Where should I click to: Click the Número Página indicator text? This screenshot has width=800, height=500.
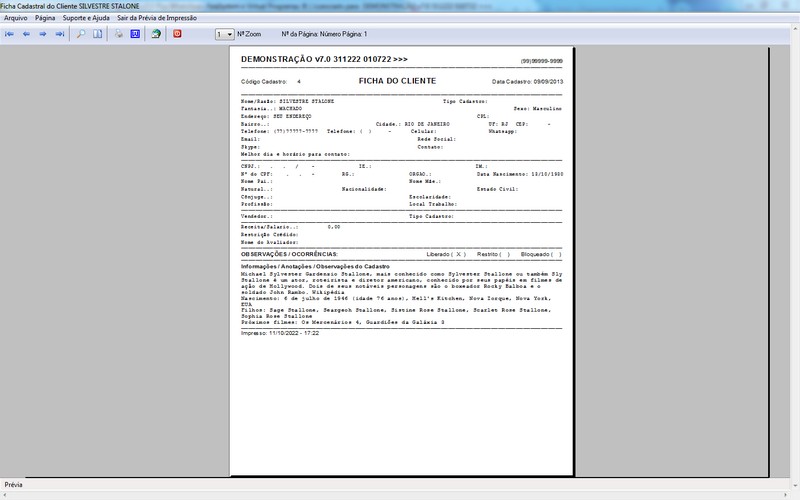click(324, 34)
